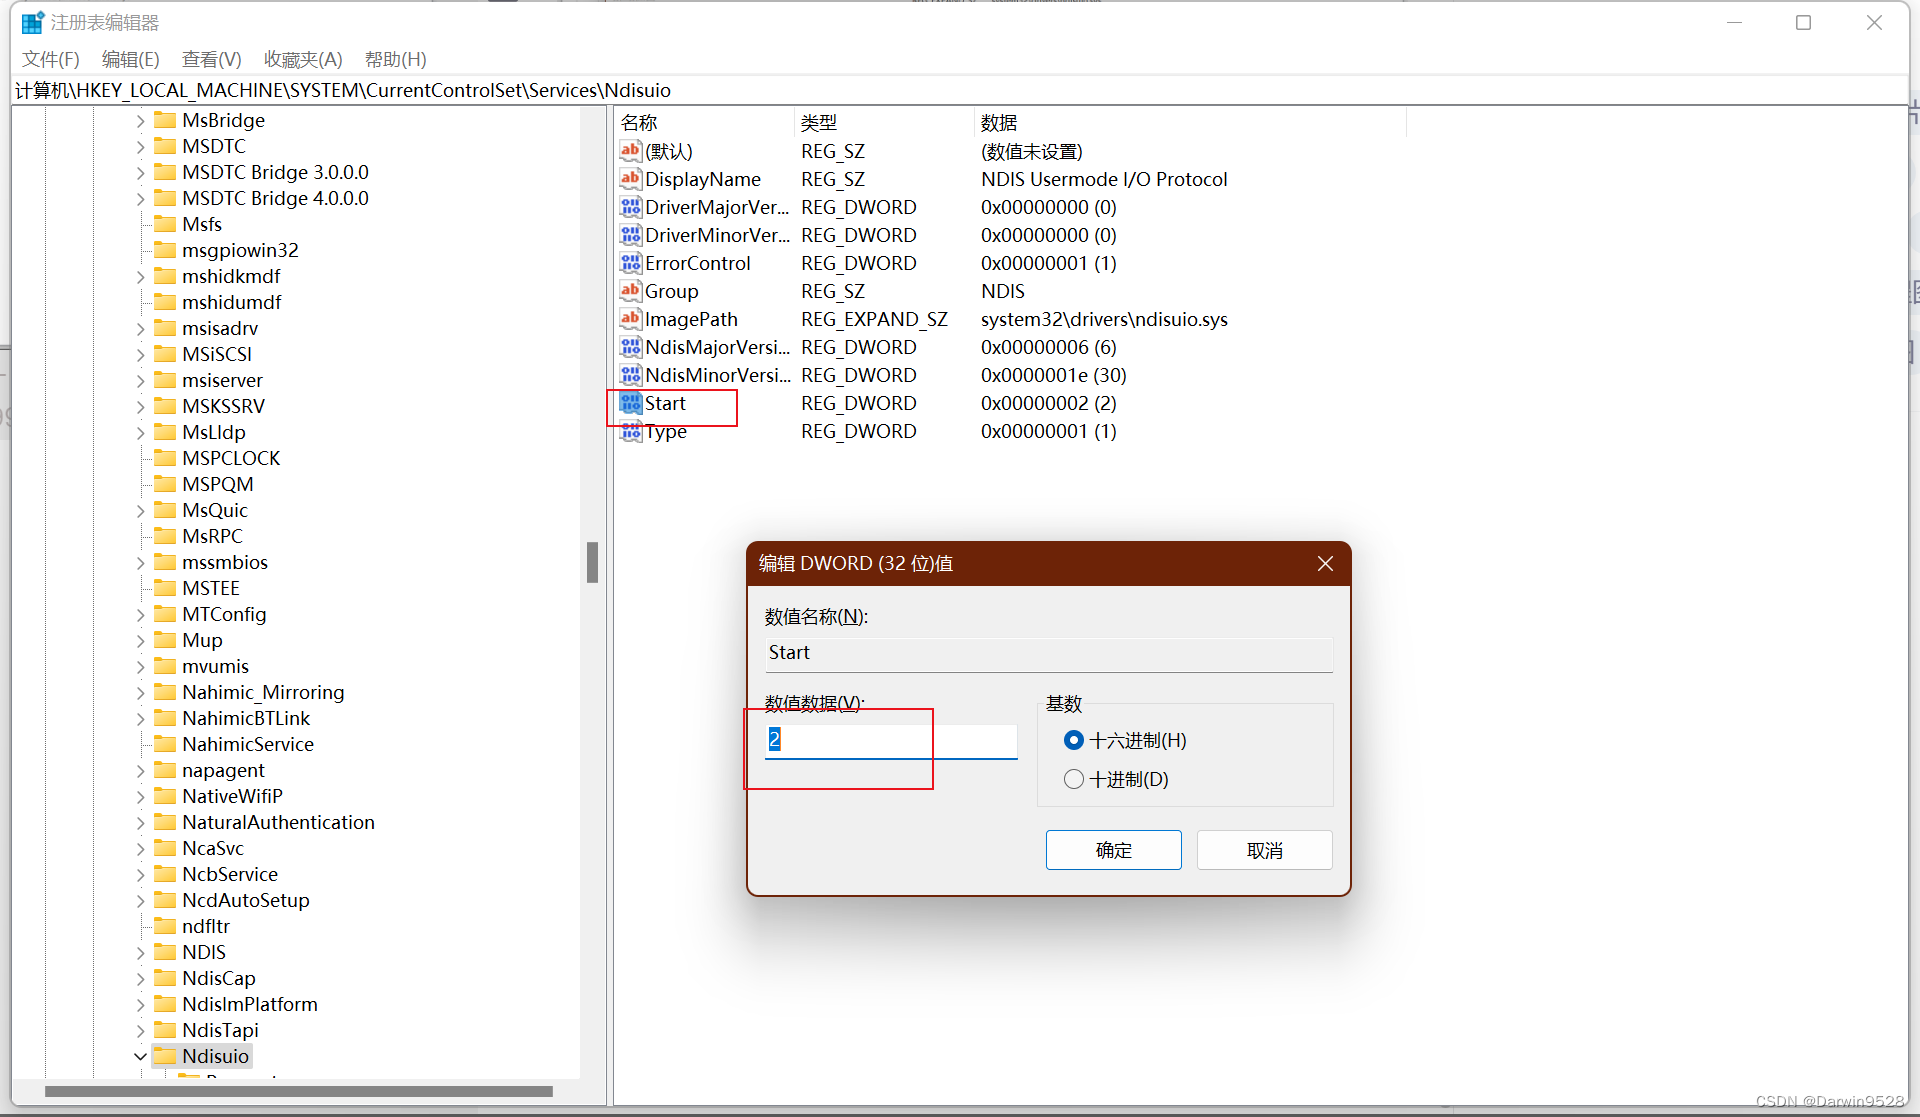Select the hexadecimal (十六进制) radio button
Image resolution: width=1920 pixels, height=1117 pixels.
(1074, 740)
